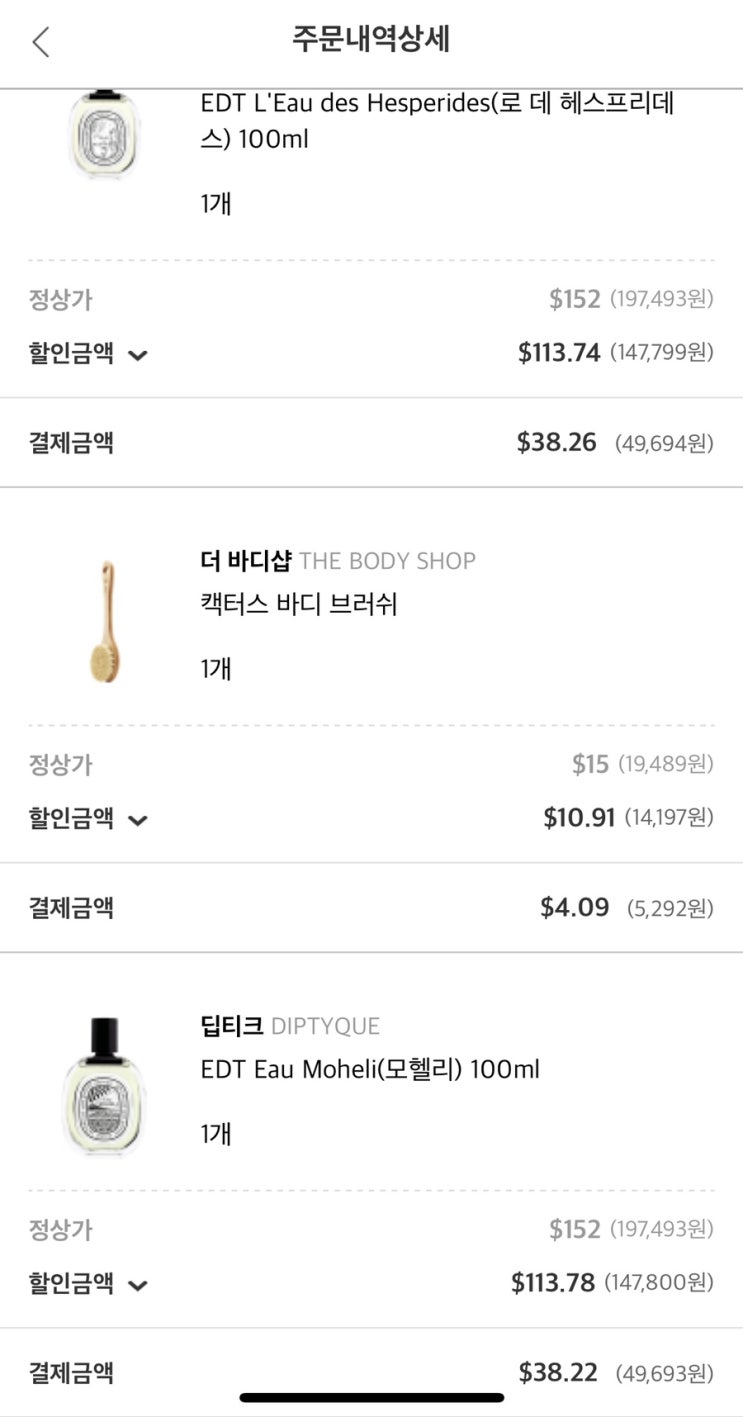Expand discount chevron for the body brush
743x1417 pixels.
(x=138, y=820)
